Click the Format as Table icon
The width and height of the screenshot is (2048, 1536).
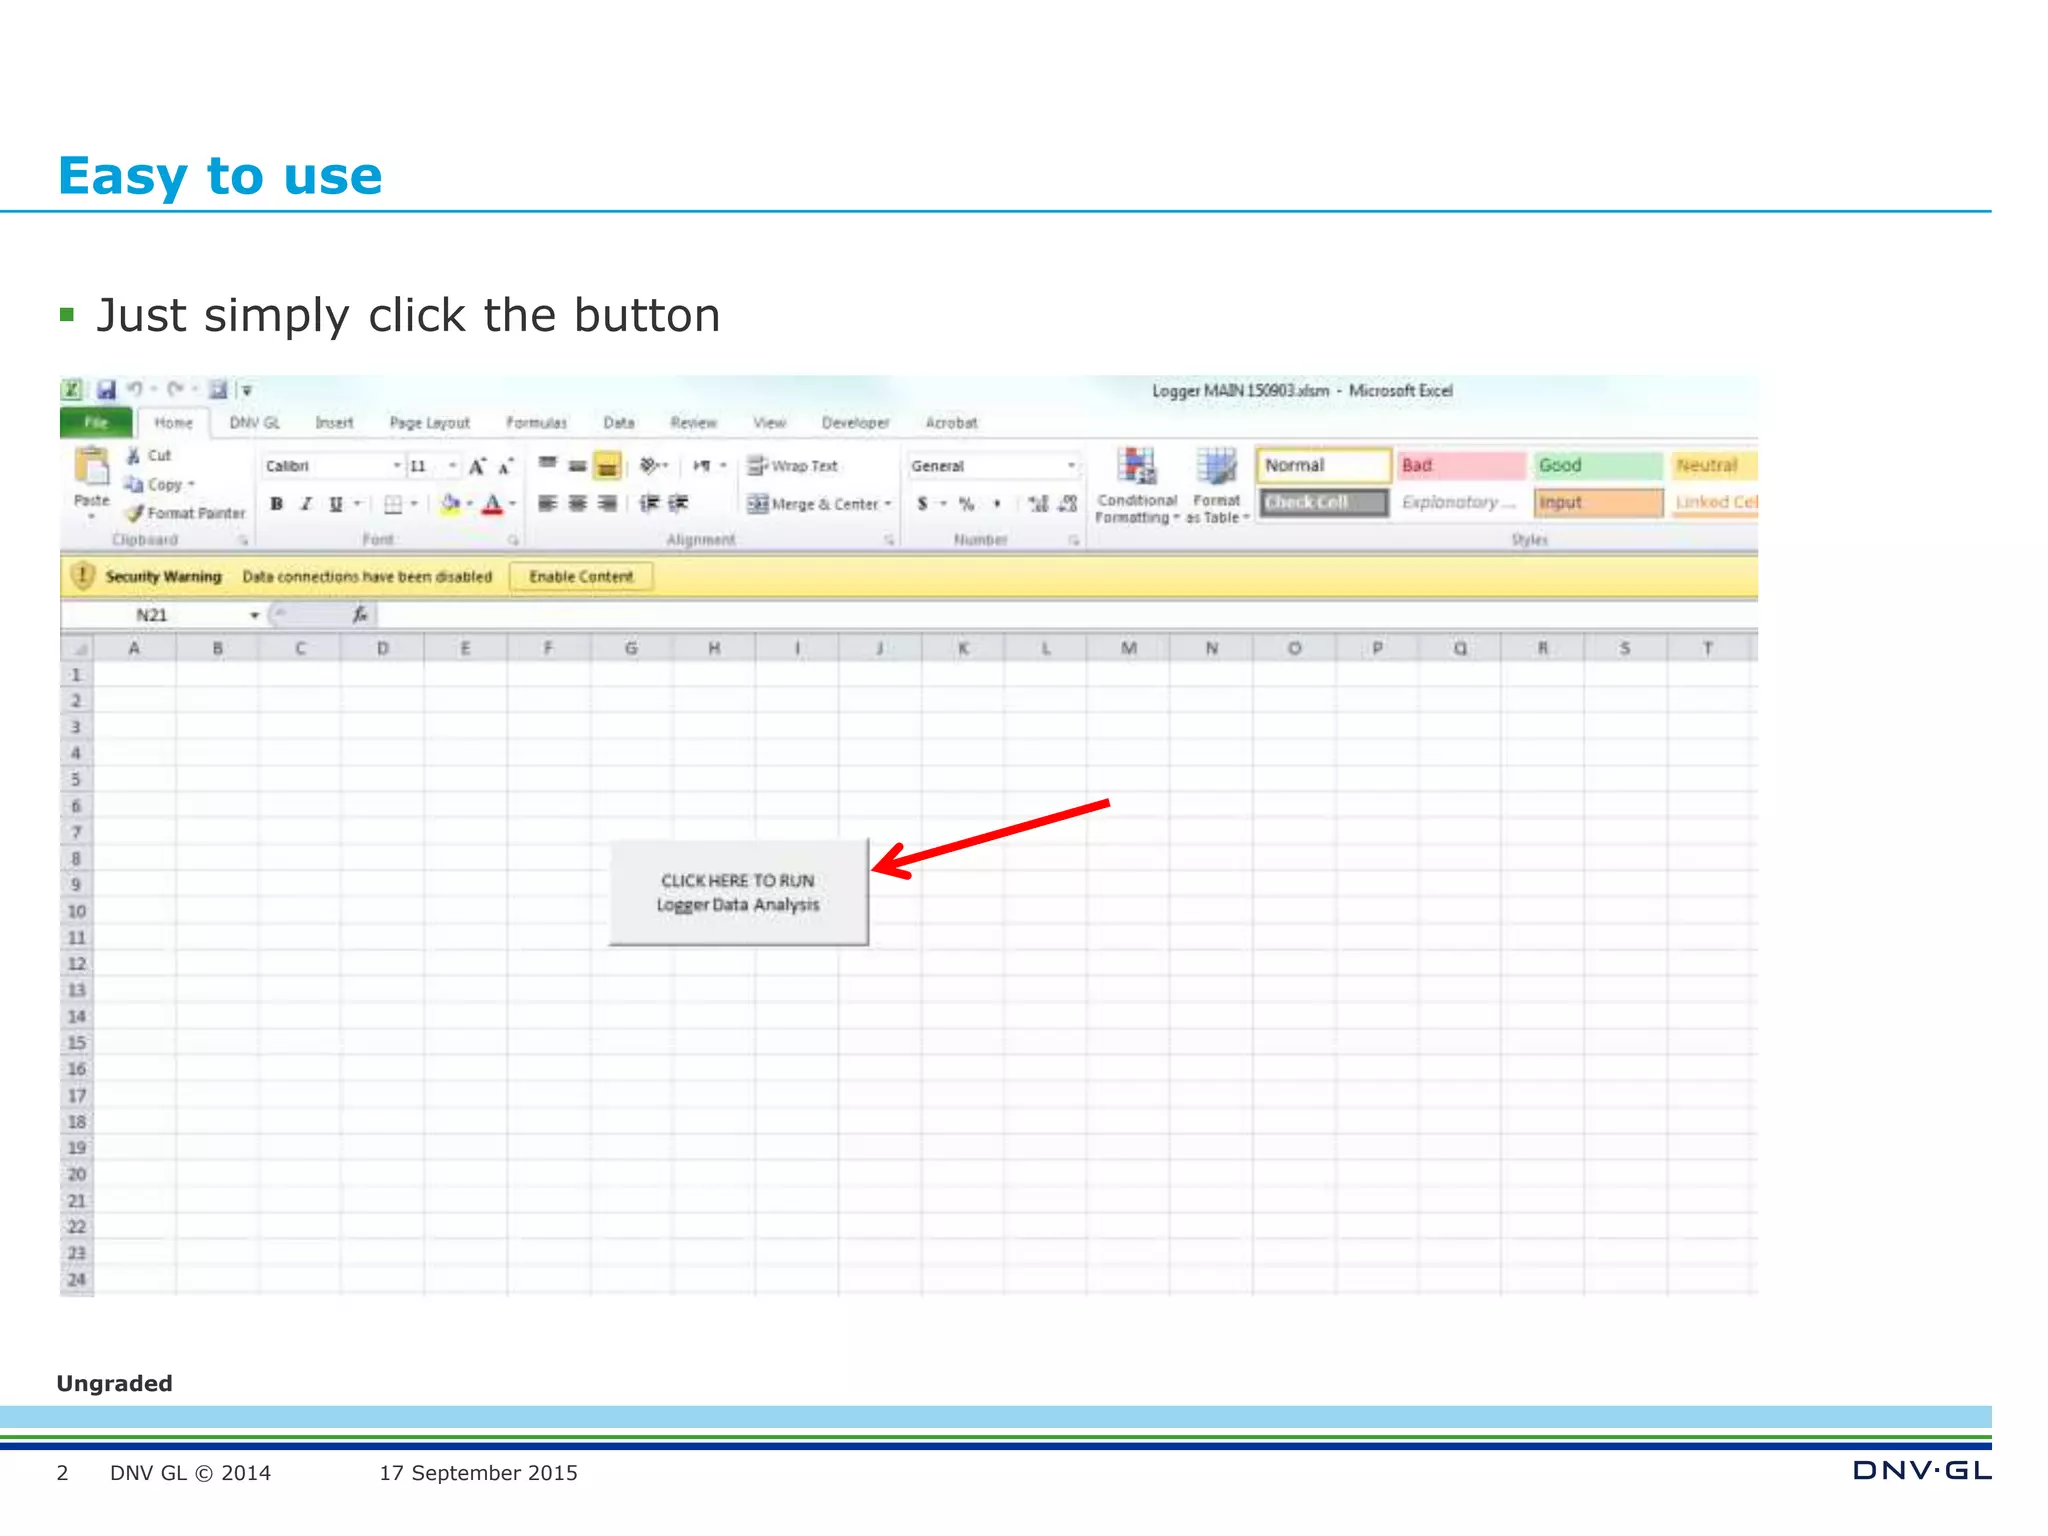[1216, 467]
